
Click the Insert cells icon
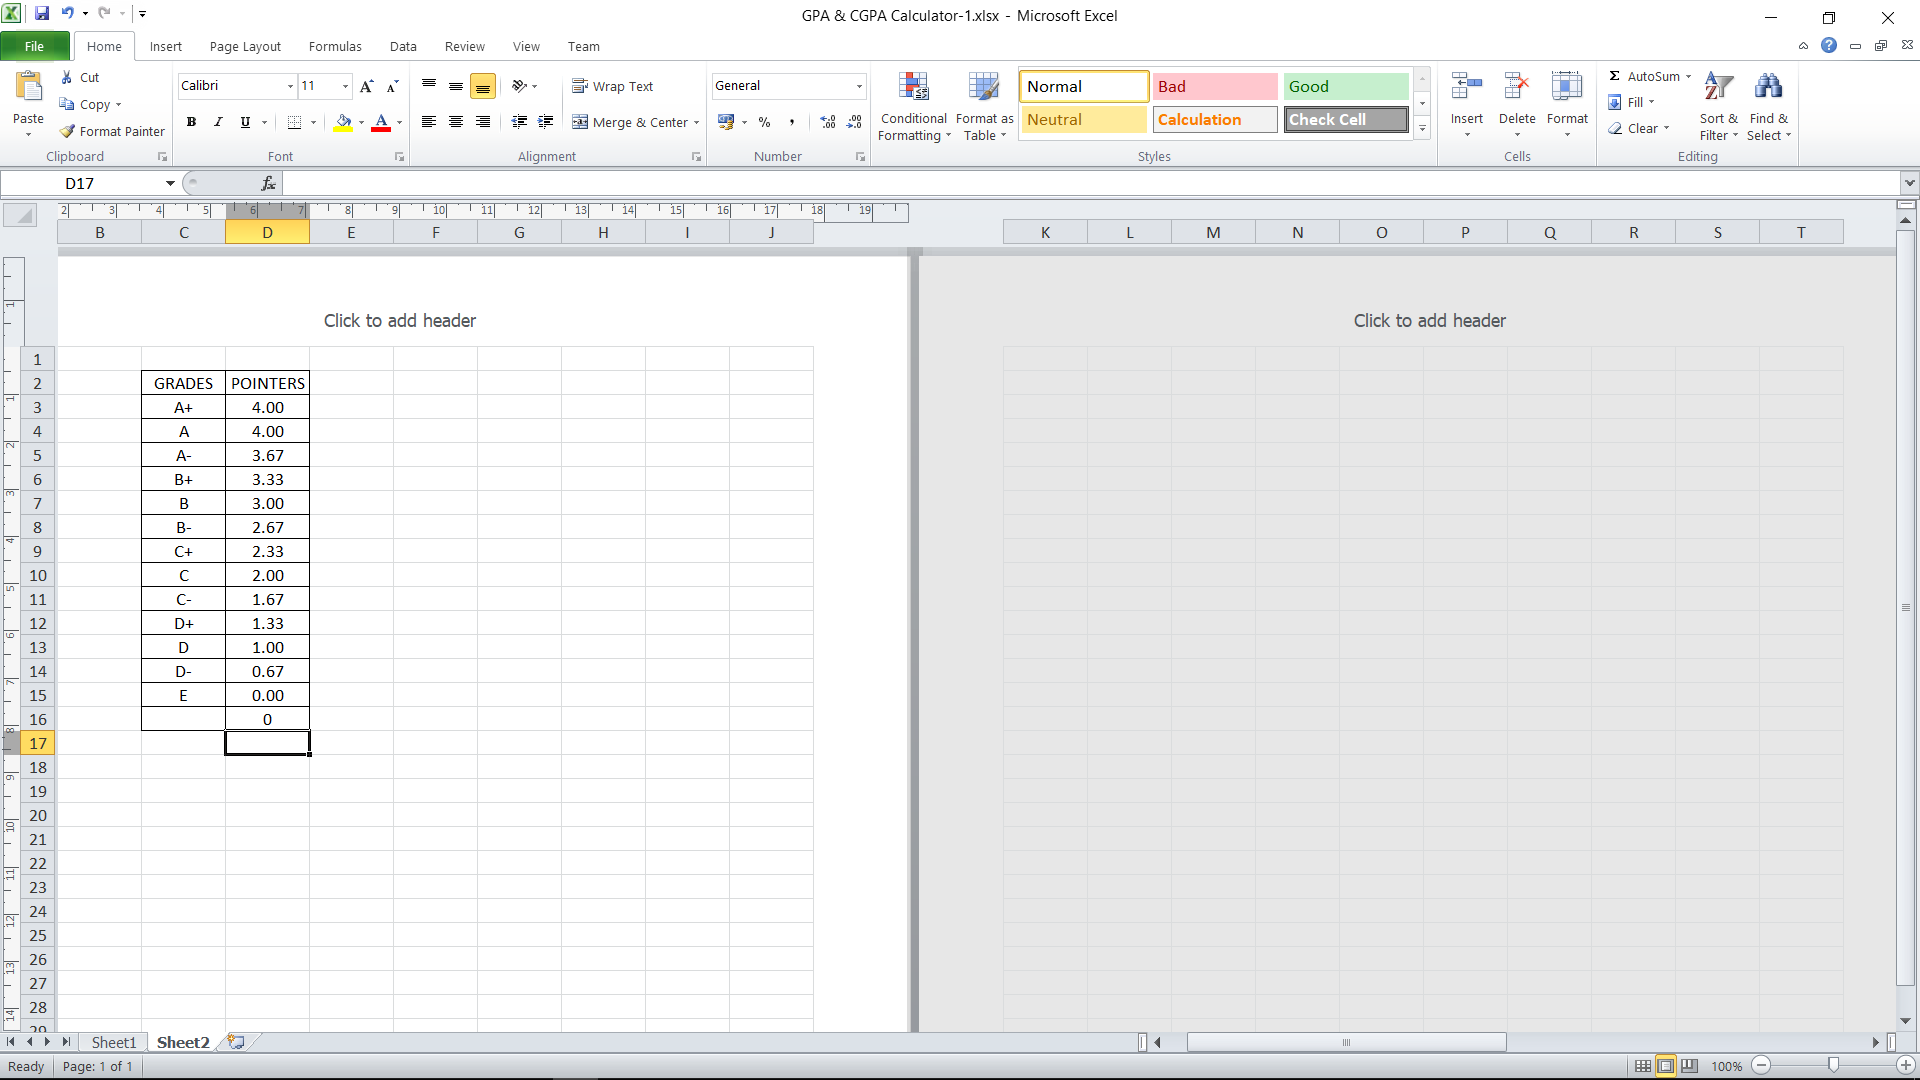point(1466,88)
